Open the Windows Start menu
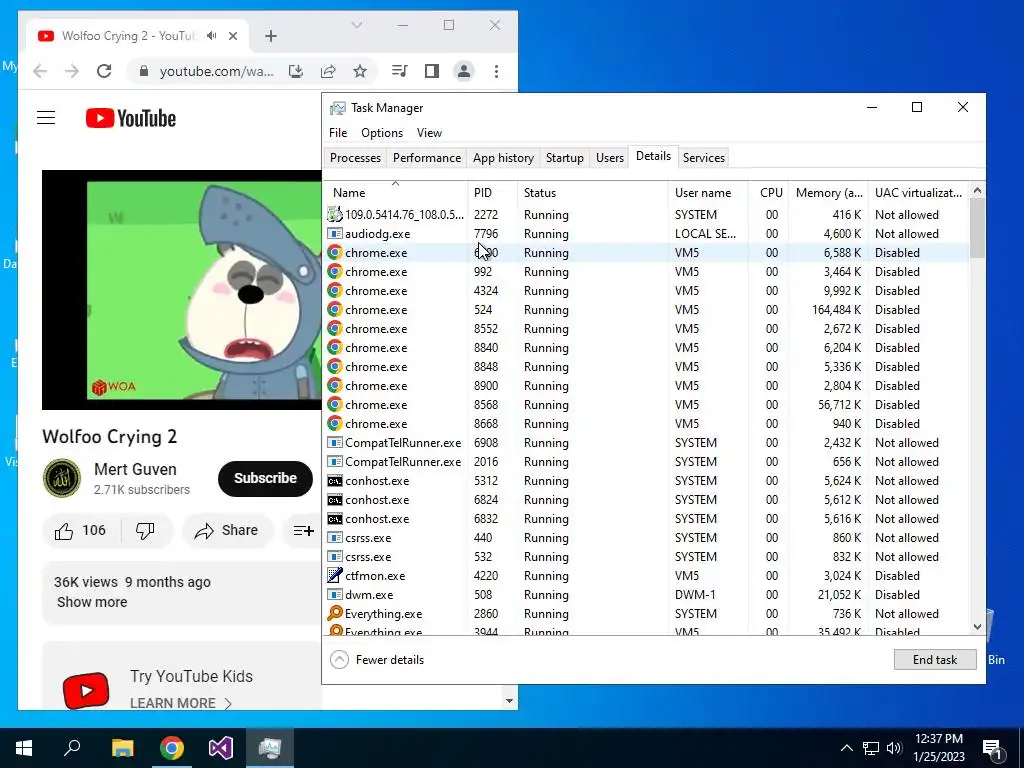The height and width of the screenshot is (768, 1024). (24, 748)
